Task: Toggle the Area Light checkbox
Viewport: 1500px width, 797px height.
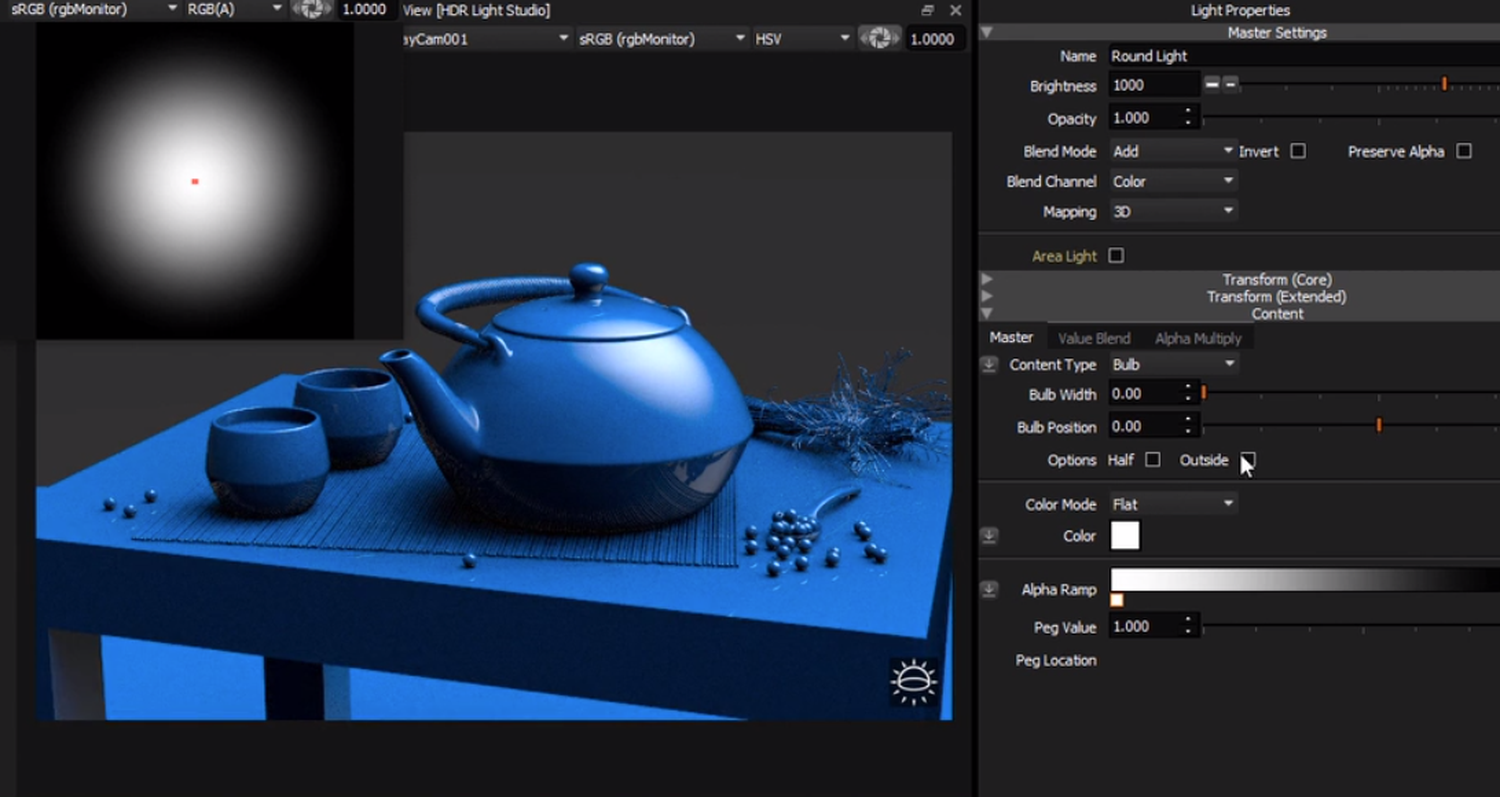Action: click(x=1116, y=255)
